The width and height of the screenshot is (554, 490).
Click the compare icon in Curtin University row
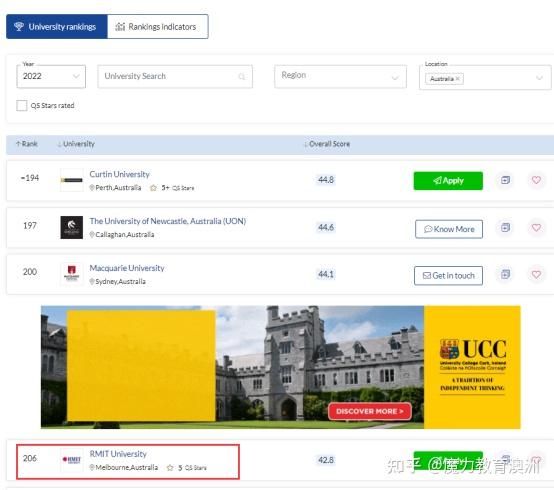click(x=505, y=180)
